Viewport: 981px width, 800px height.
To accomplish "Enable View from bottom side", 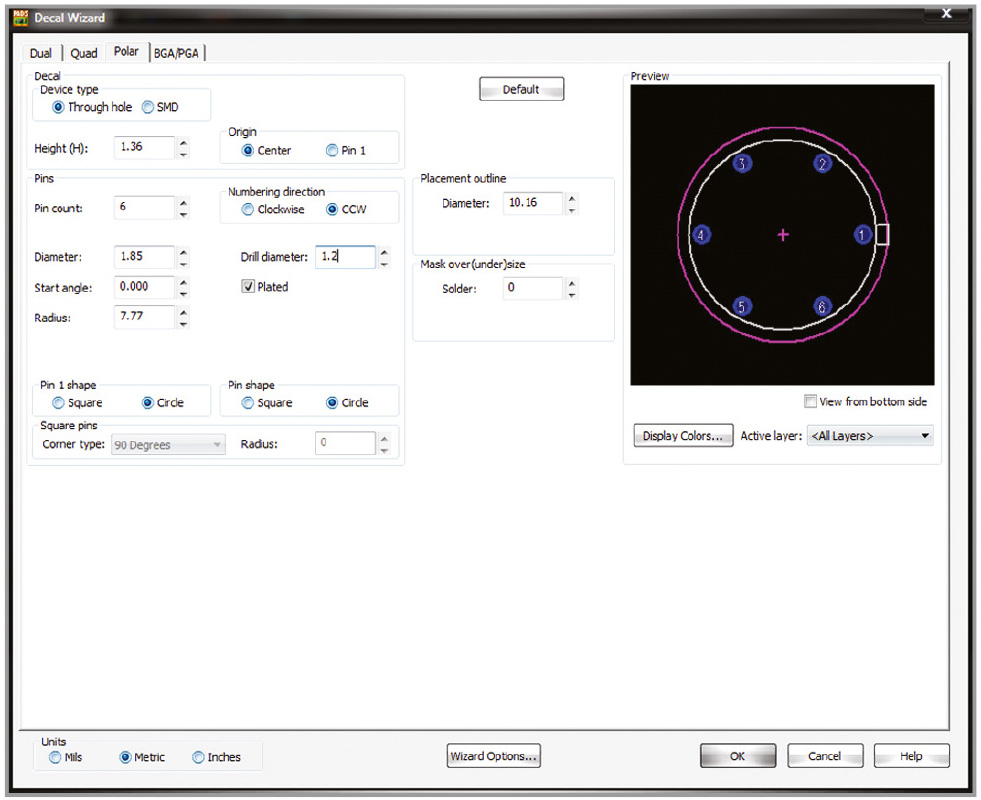I will [810, 402].
